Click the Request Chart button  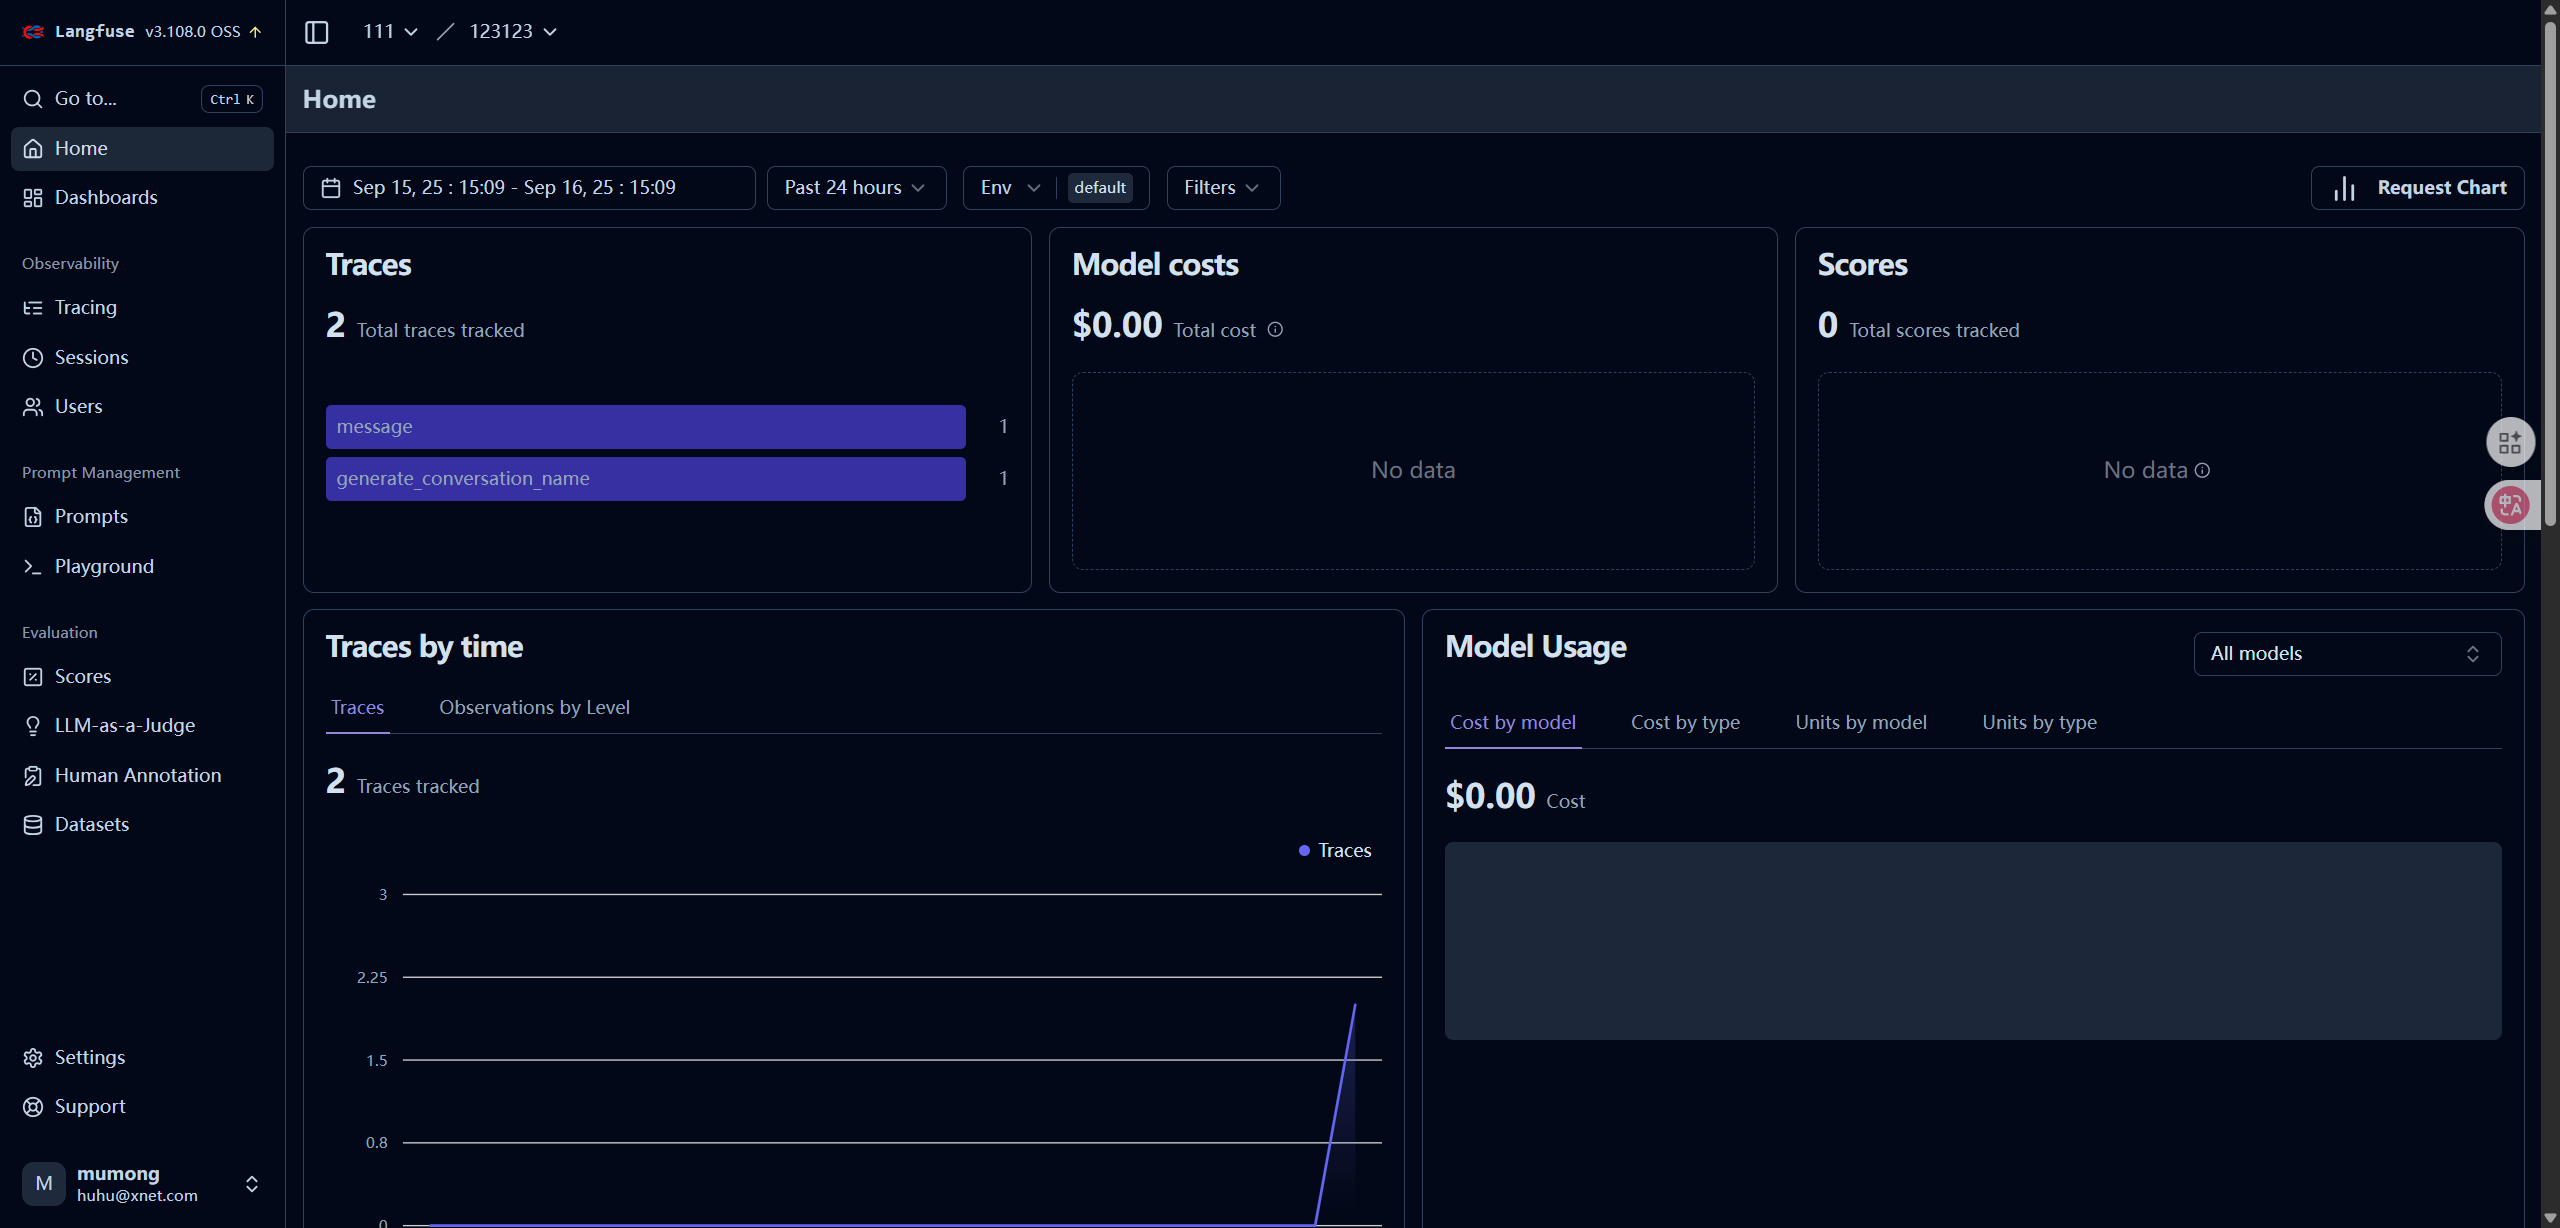(x=2417, y=188)
